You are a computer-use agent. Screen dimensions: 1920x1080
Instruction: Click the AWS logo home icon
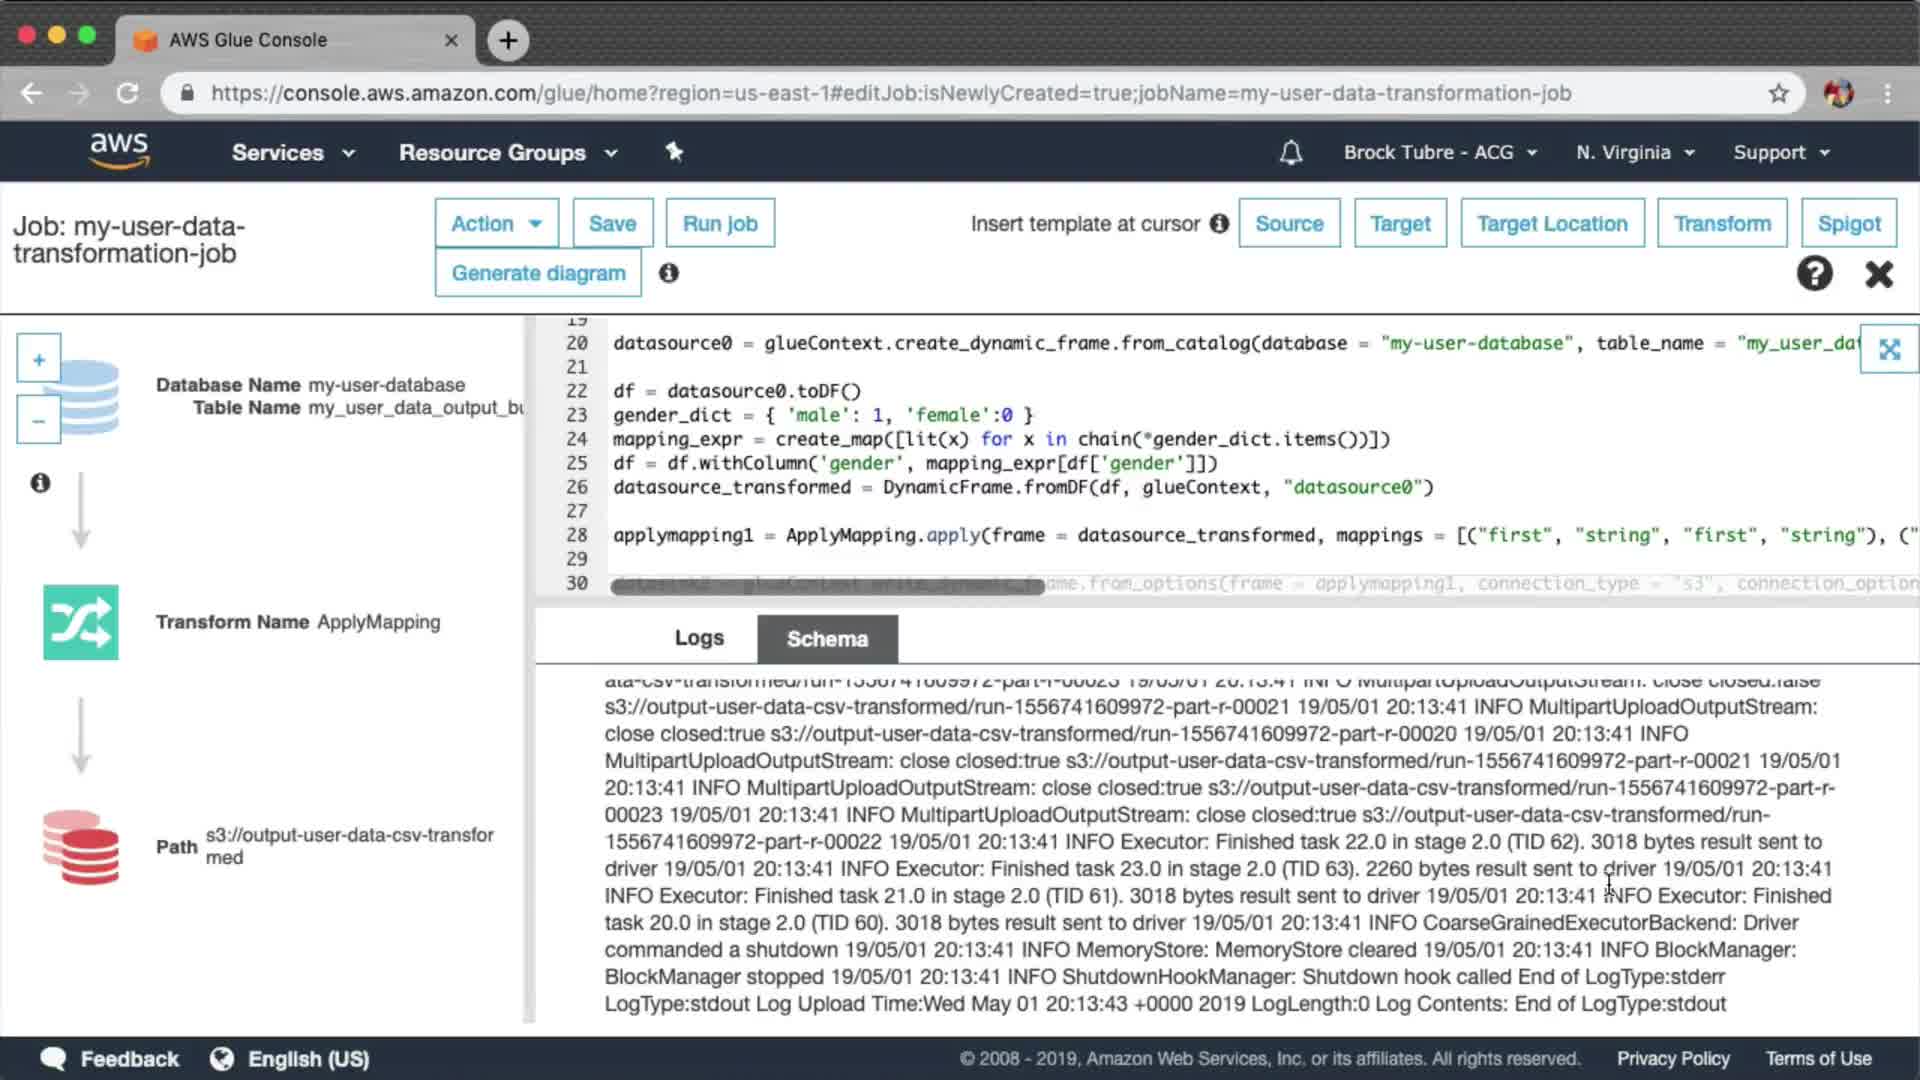(x=119, y=151)
